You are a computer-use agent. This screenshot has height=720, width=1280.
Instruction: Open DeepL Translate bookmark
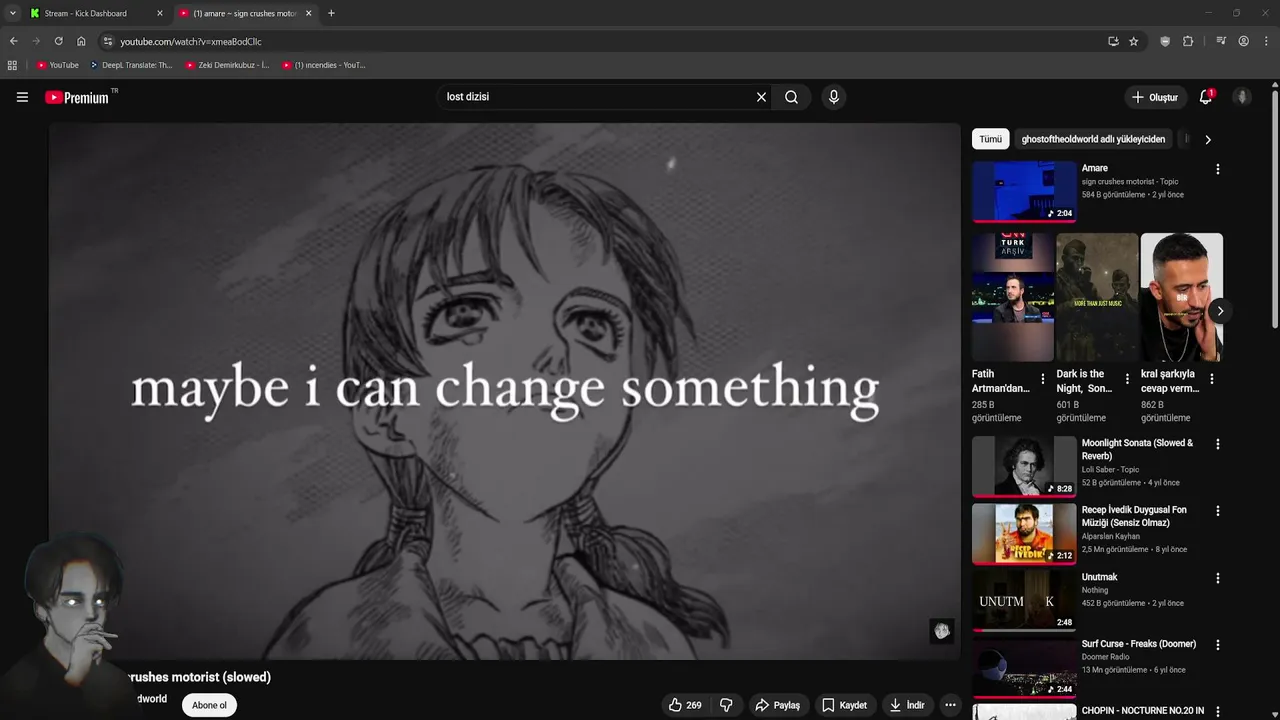click(x=131, y=65)
